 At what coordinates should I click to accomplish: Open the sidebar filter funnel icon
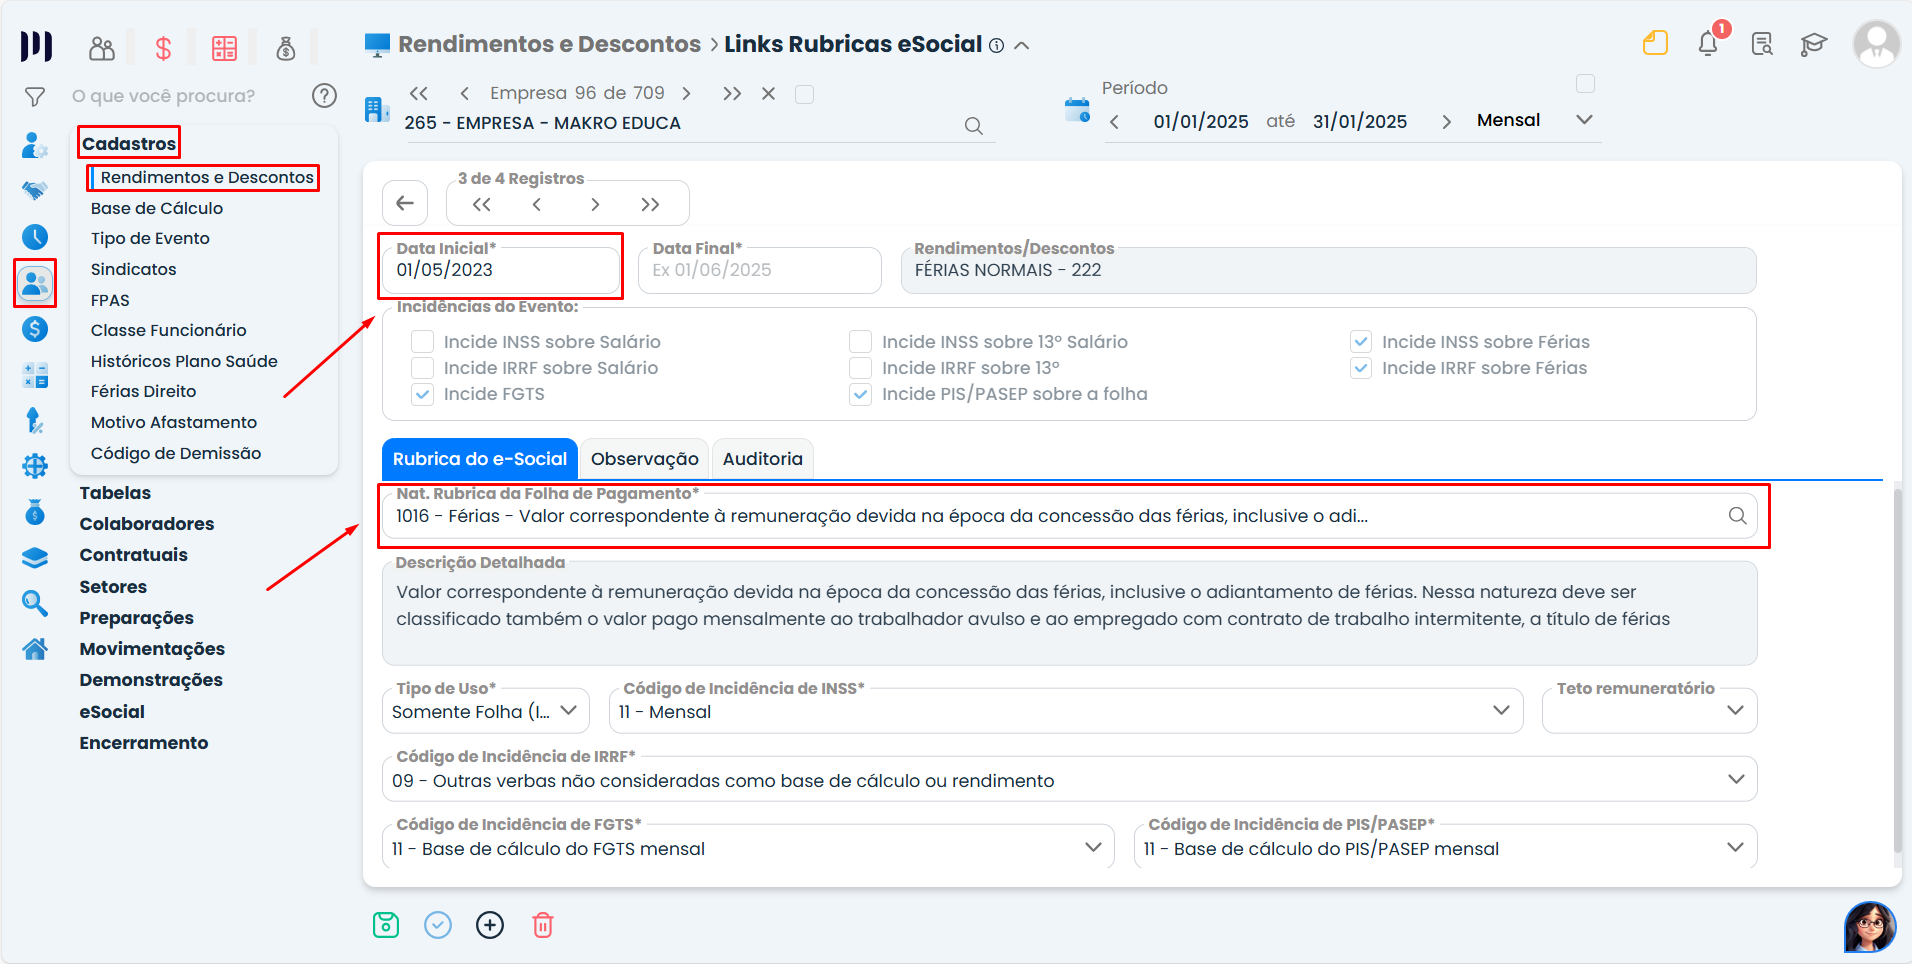click(35, 97)
